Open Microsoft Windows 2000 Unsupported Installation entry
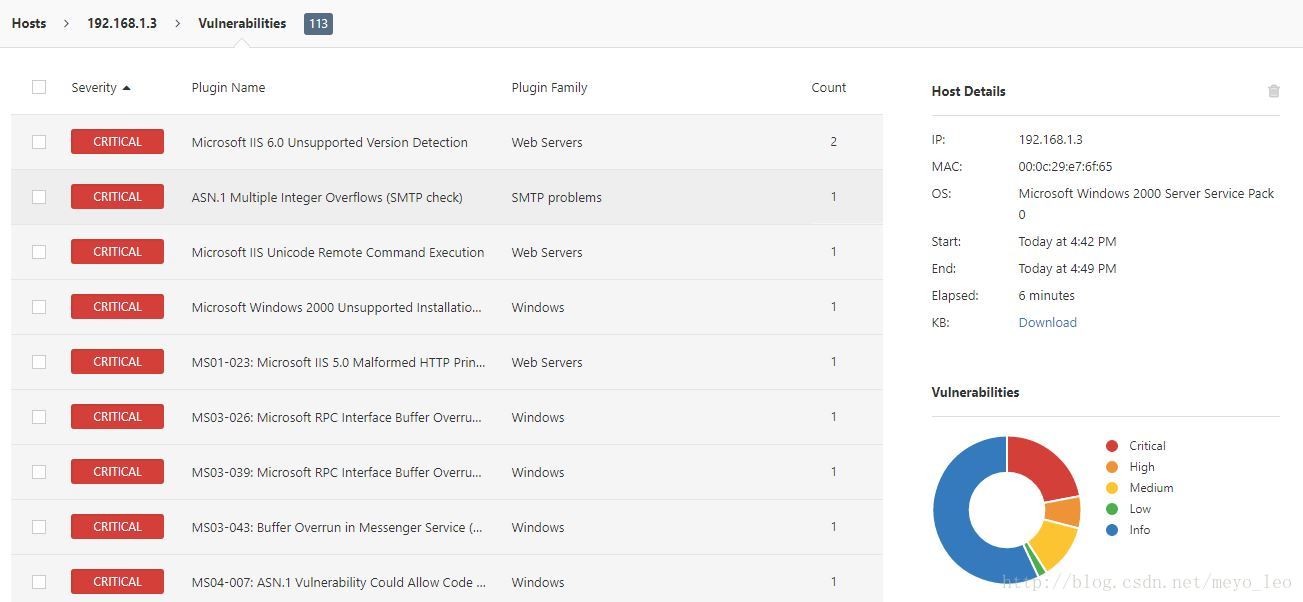Screen dimensions: 1303x602 [x=336, y=307]
